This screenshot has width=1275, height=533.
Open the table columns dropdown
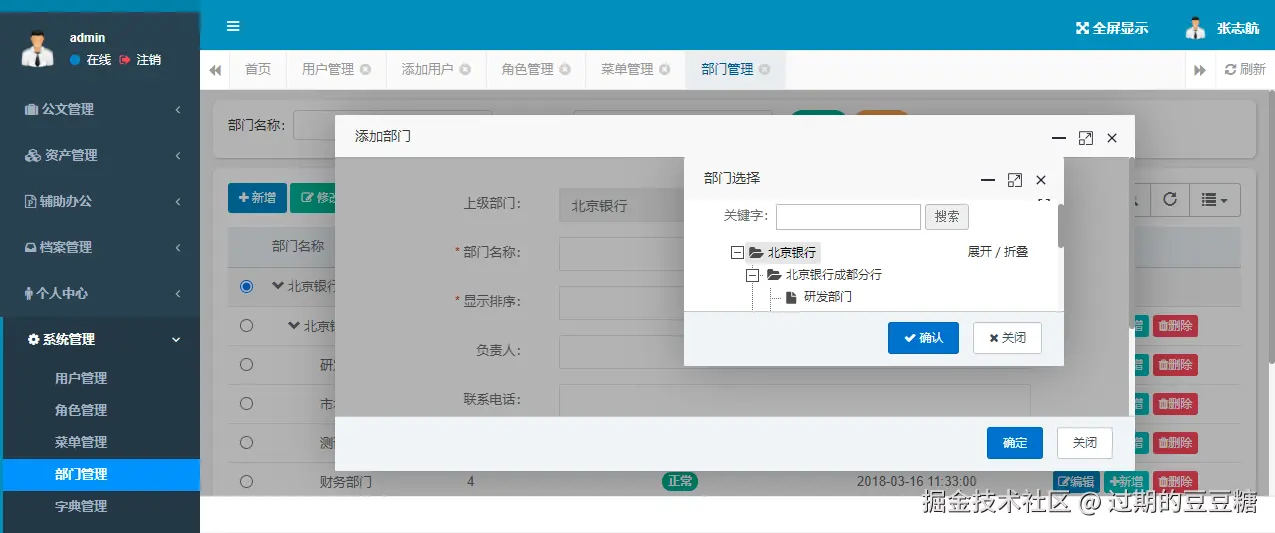1215,199
